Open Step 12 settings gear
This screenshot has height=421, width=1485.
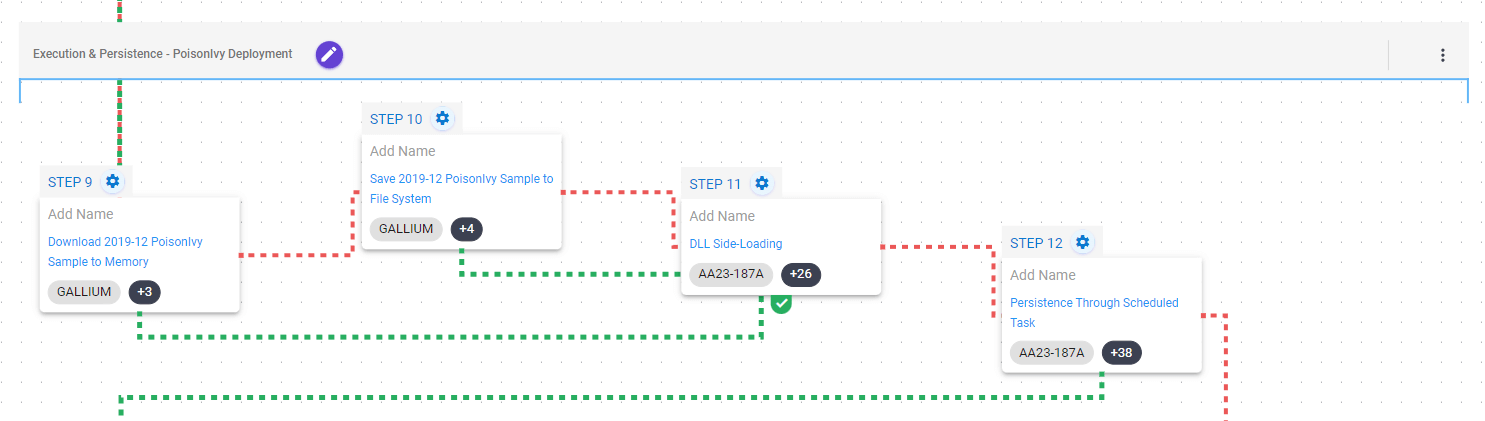1082,242
